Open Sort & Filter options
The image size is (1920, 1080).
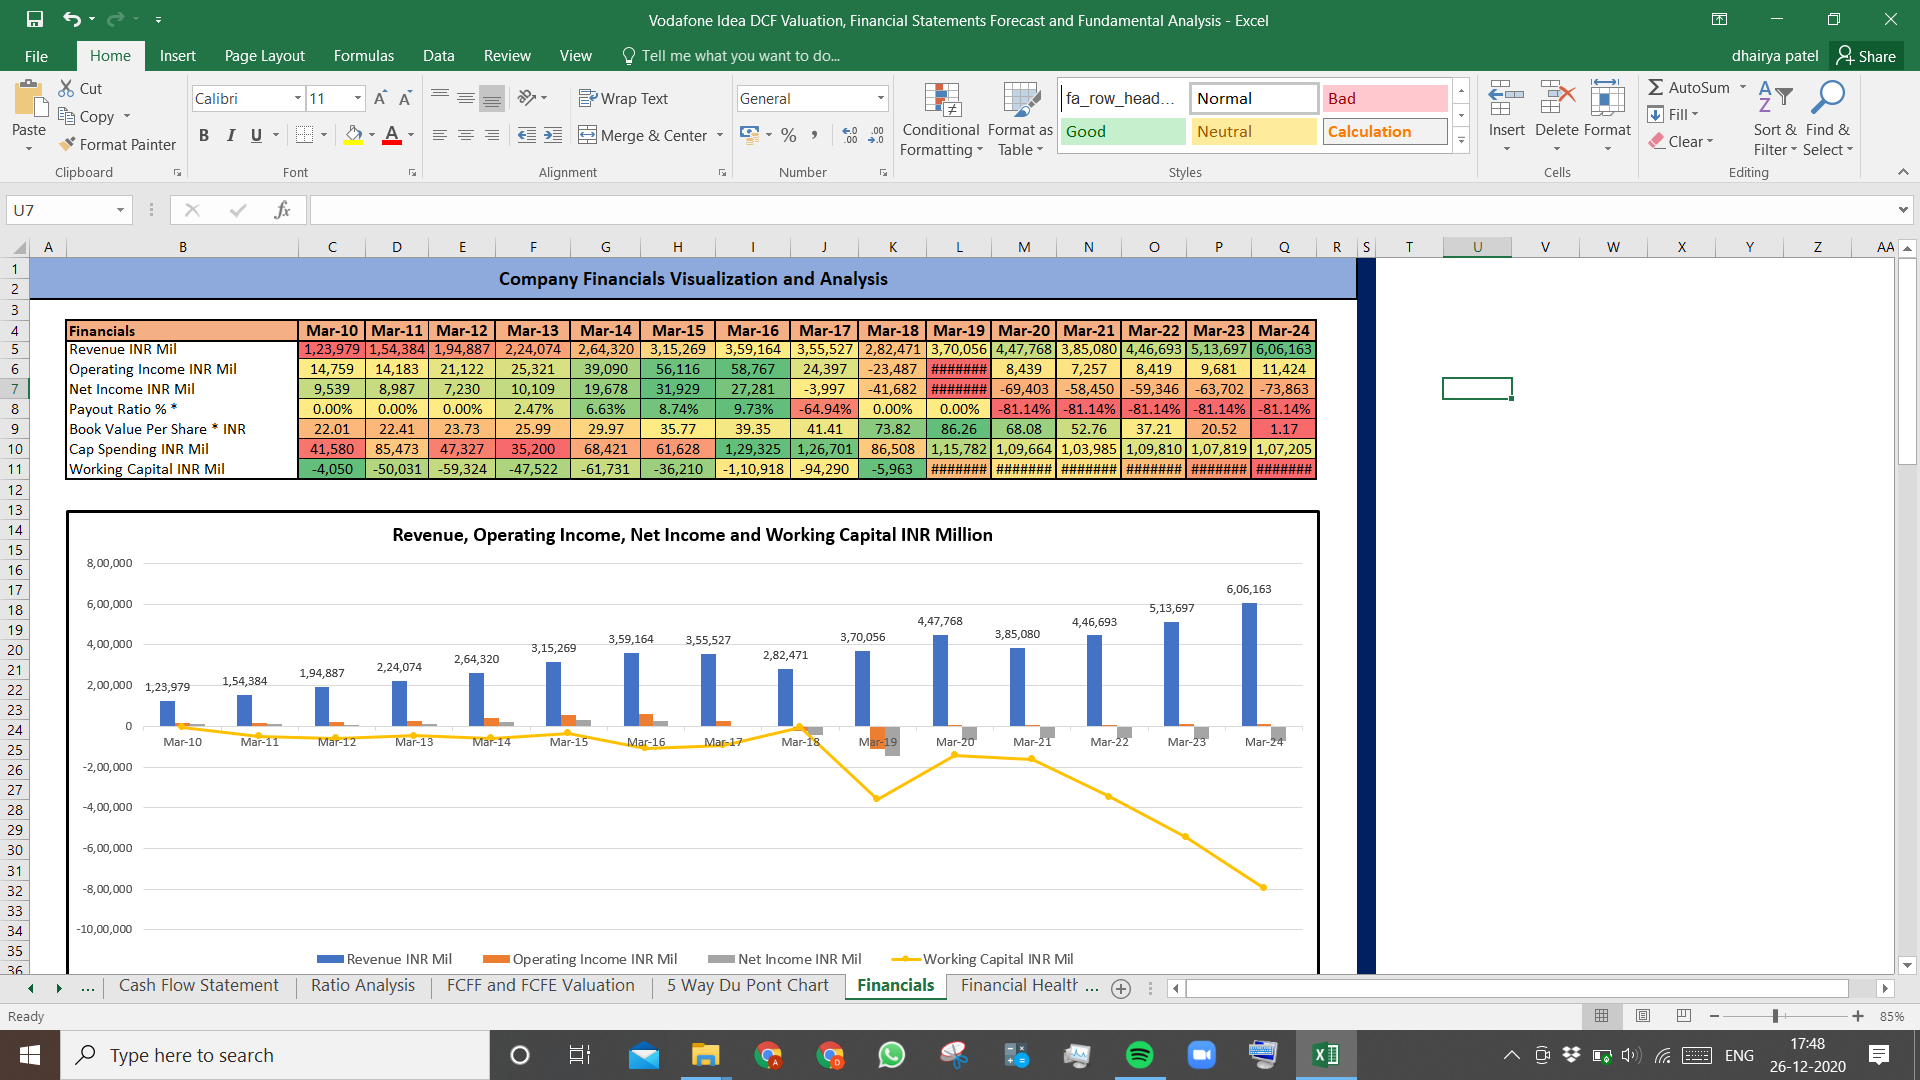click(x=1775, y=118)
